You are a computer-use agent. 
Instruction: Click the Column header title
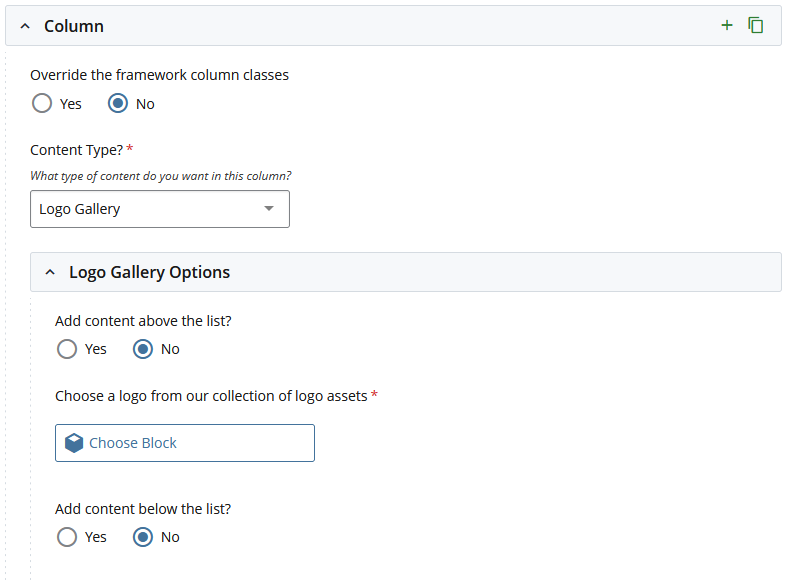[74, 26]
